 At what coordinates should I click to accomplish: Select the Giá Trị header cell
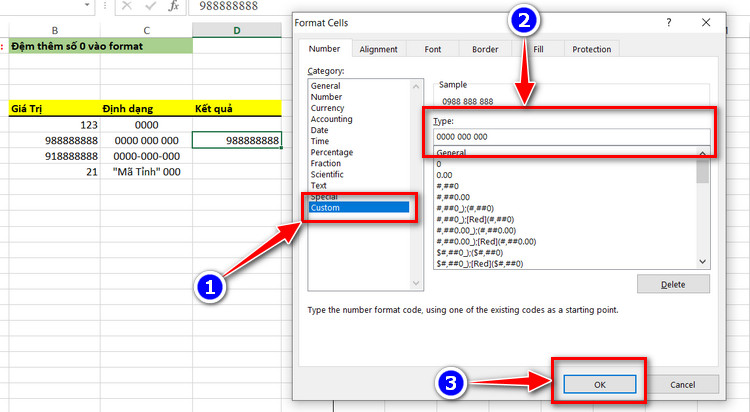(x=55, y=108)
